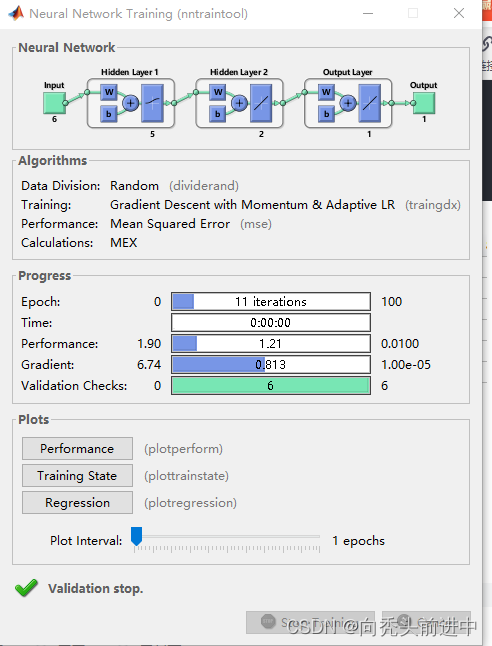Click the MATLAB logo in title bar
The height and width of the screenshot is (646, 492).
[16, 14]
